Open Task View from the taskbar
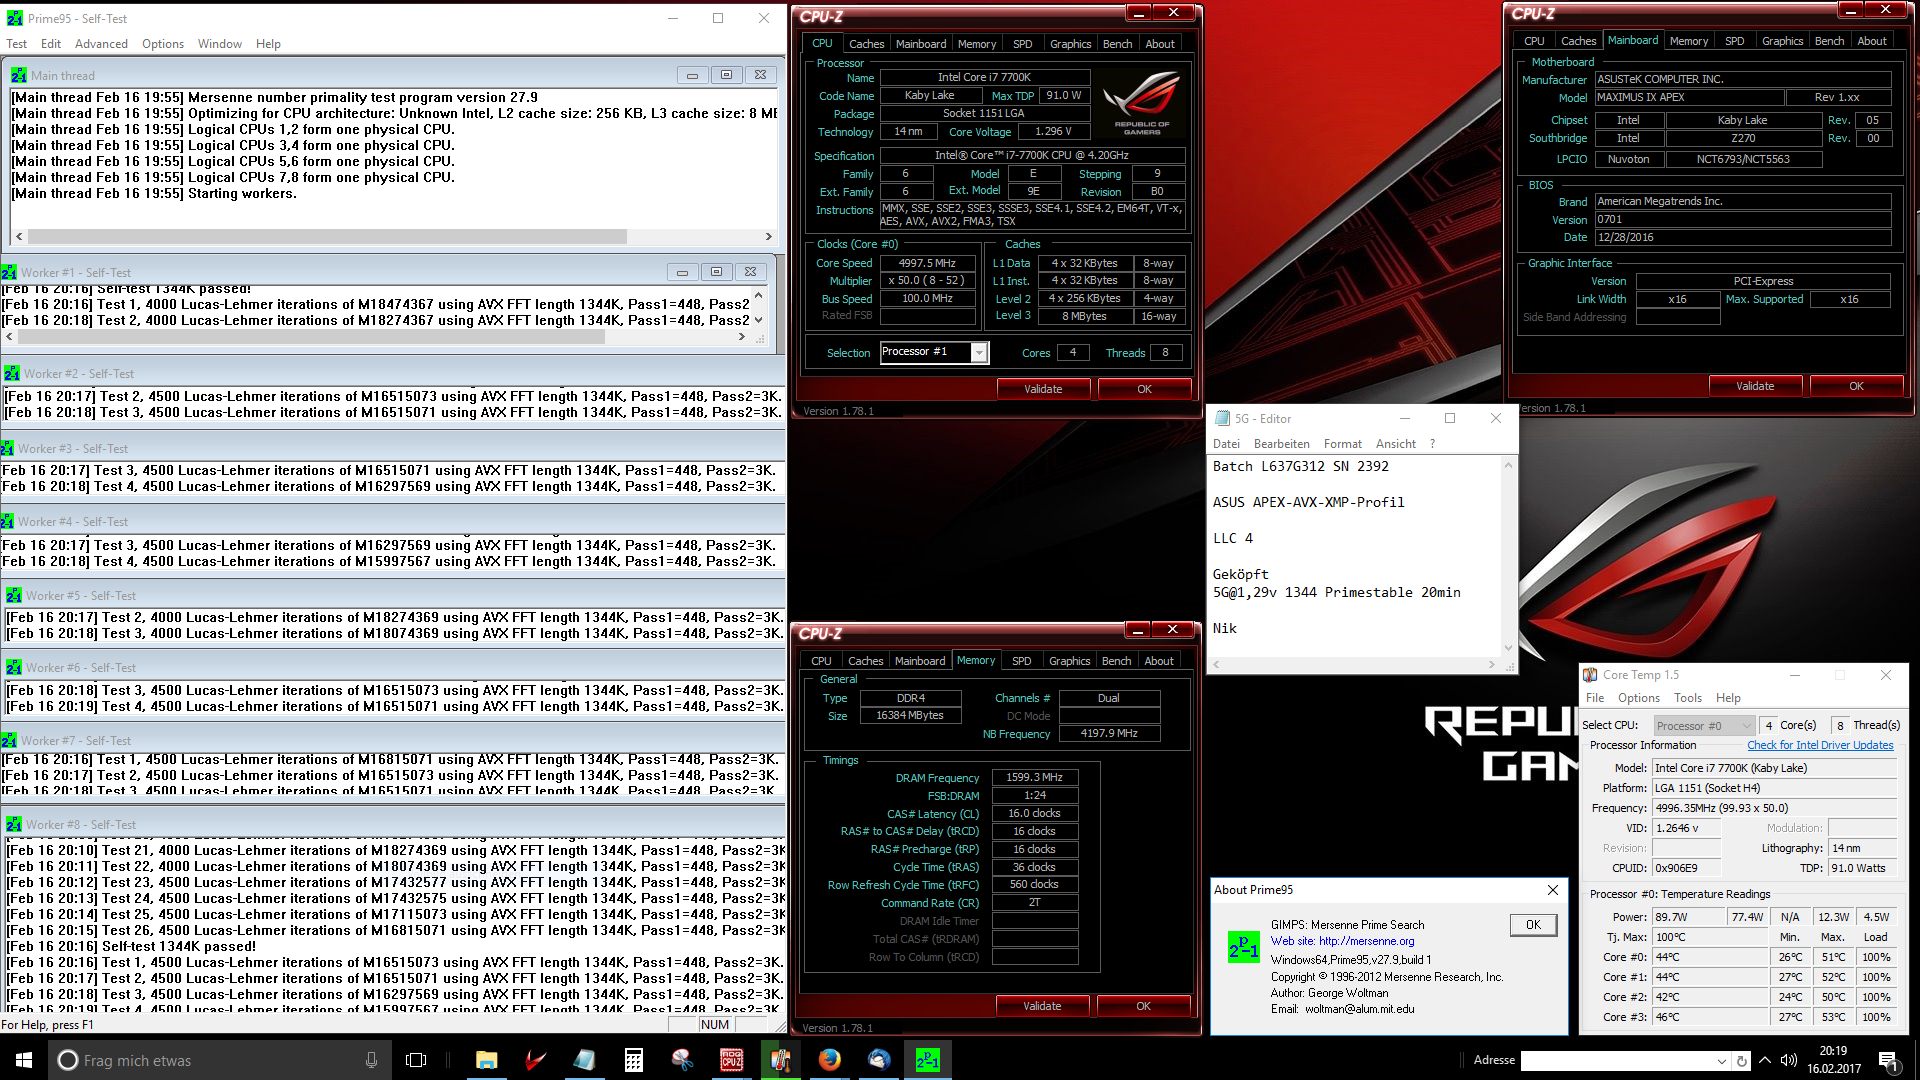The width and height of the screenshot is (1920, 1080). pyautogui.click(x=416, y=1060)
